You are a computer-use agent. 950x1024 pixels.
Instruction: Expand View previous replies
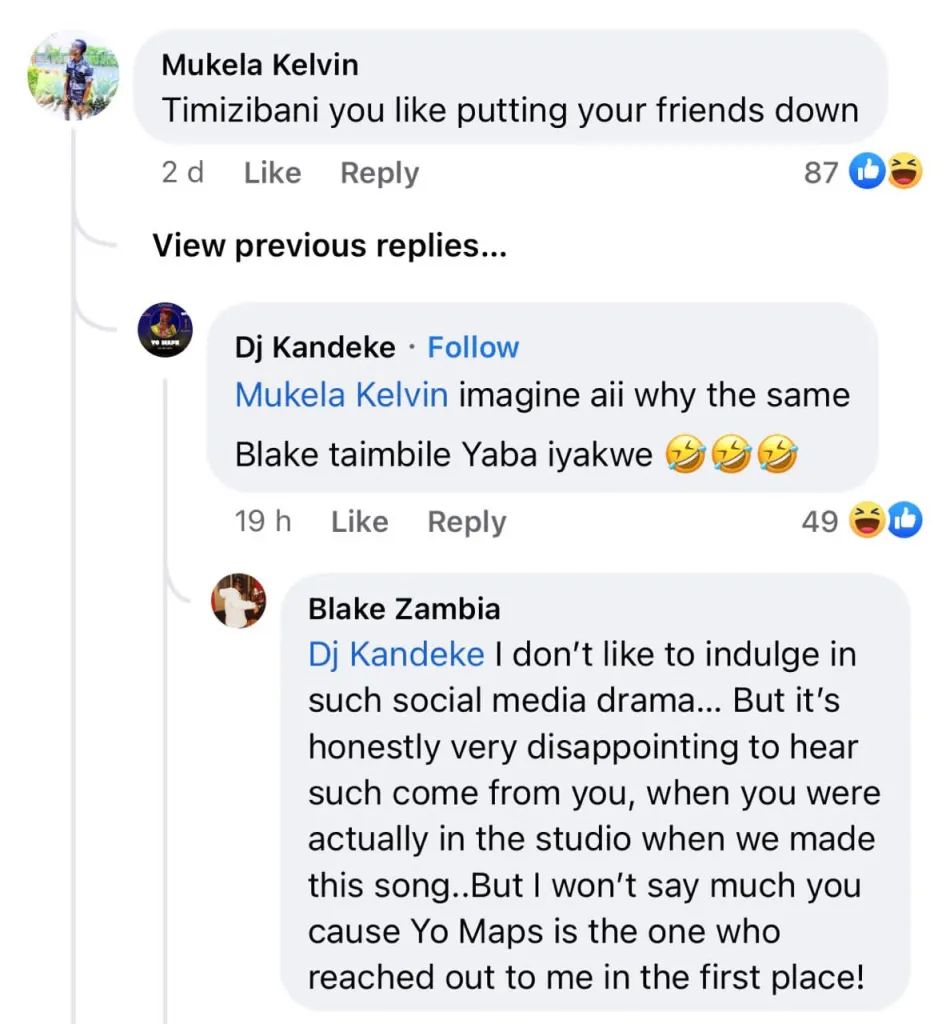(x=329, y=246)
